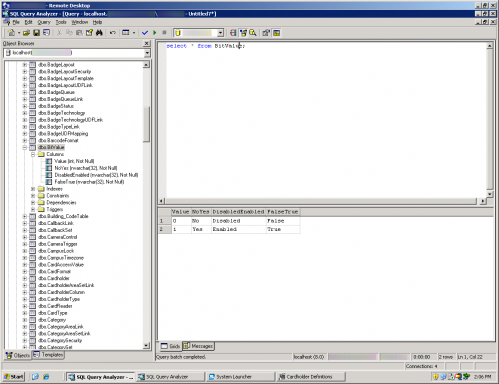499x384 pixels.
Task: Switch to the Templates tab
Action: click(48, 355)
